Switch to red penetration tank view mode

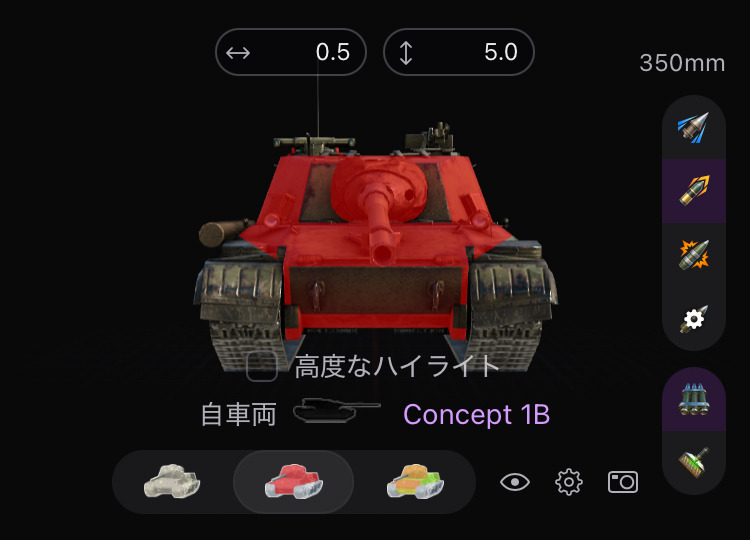pos(293,482)
